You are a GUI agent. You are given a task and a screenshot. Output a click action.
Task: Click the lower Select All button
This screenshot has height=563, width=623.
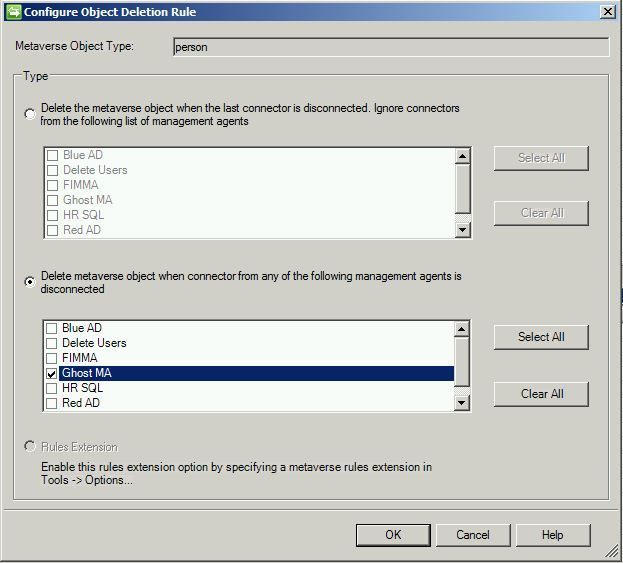pos(541,337)
